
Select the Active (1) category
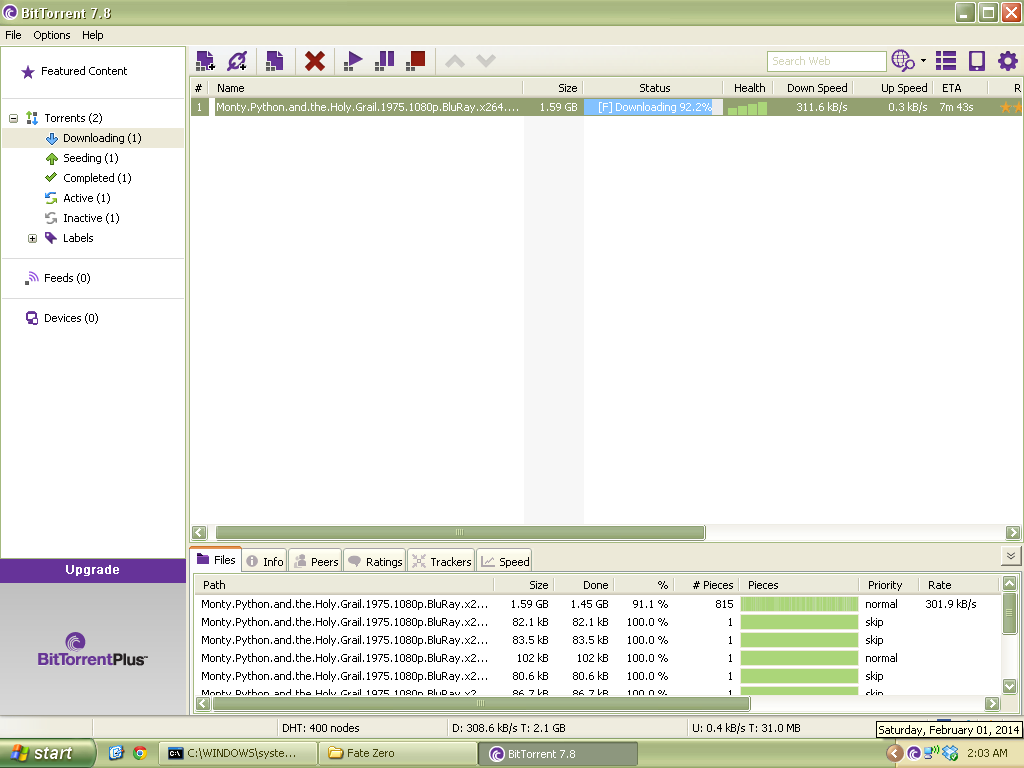point(87,198)
